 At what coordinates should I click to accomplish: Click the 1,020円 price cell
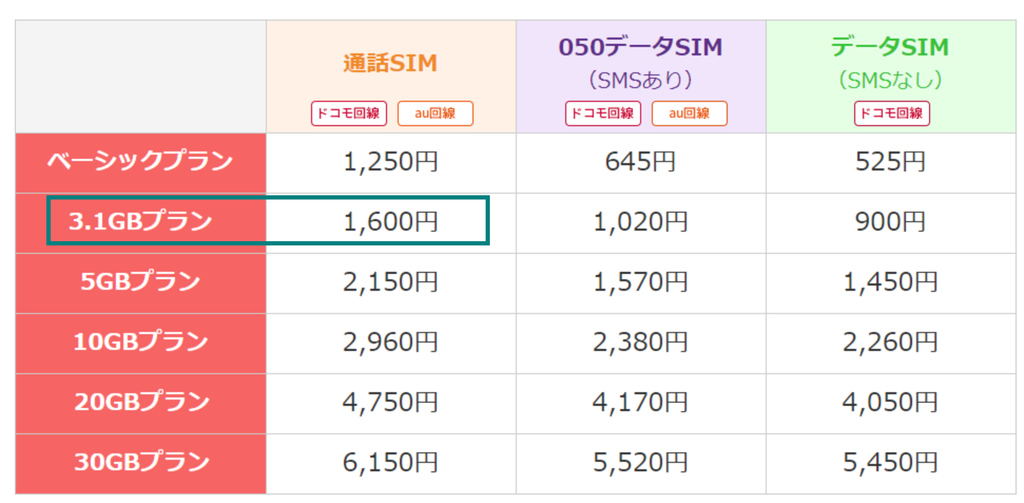[x=641, y=222]
